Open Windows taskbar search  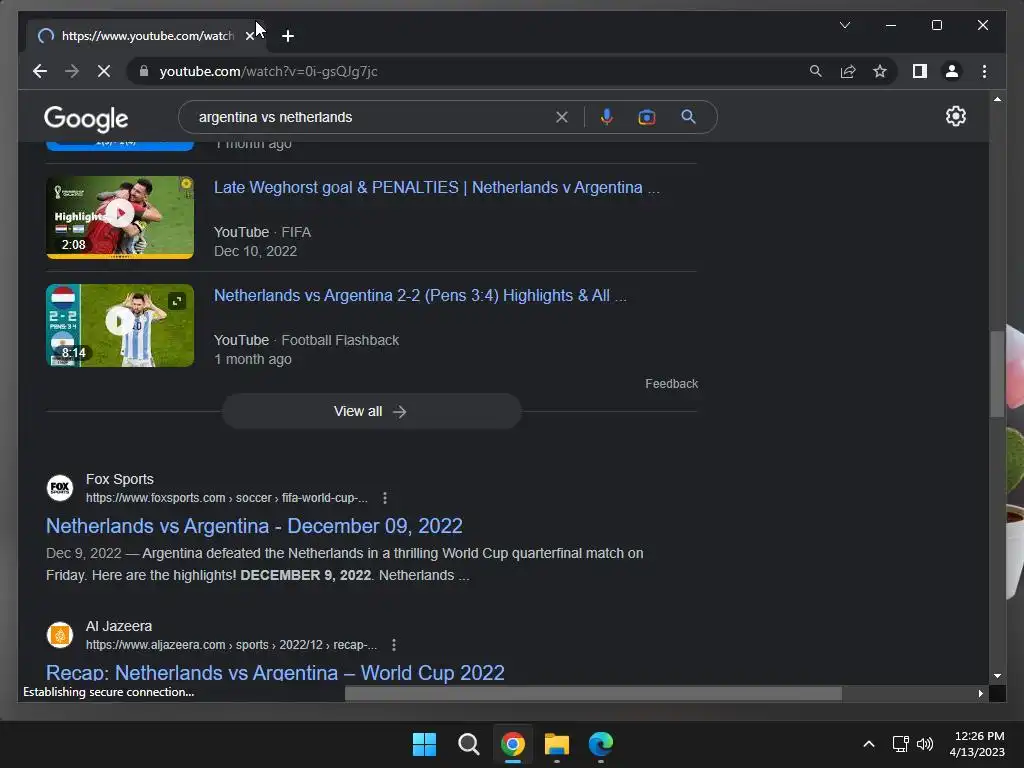pos(468,744)
